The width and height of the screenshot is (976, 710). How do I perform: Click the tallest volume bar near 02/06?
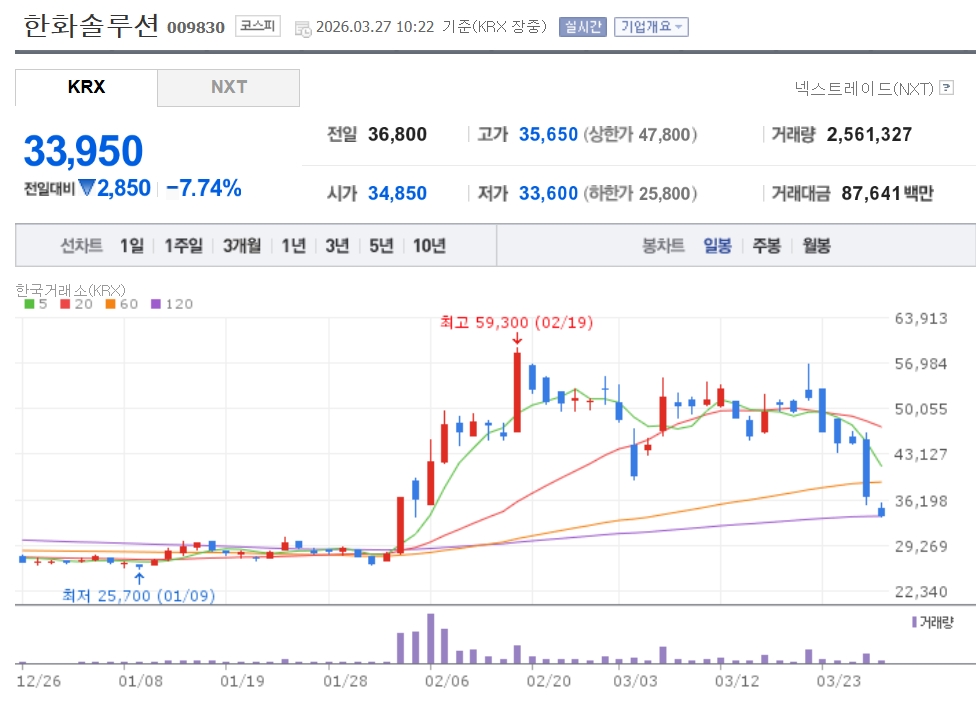point(431,639)
